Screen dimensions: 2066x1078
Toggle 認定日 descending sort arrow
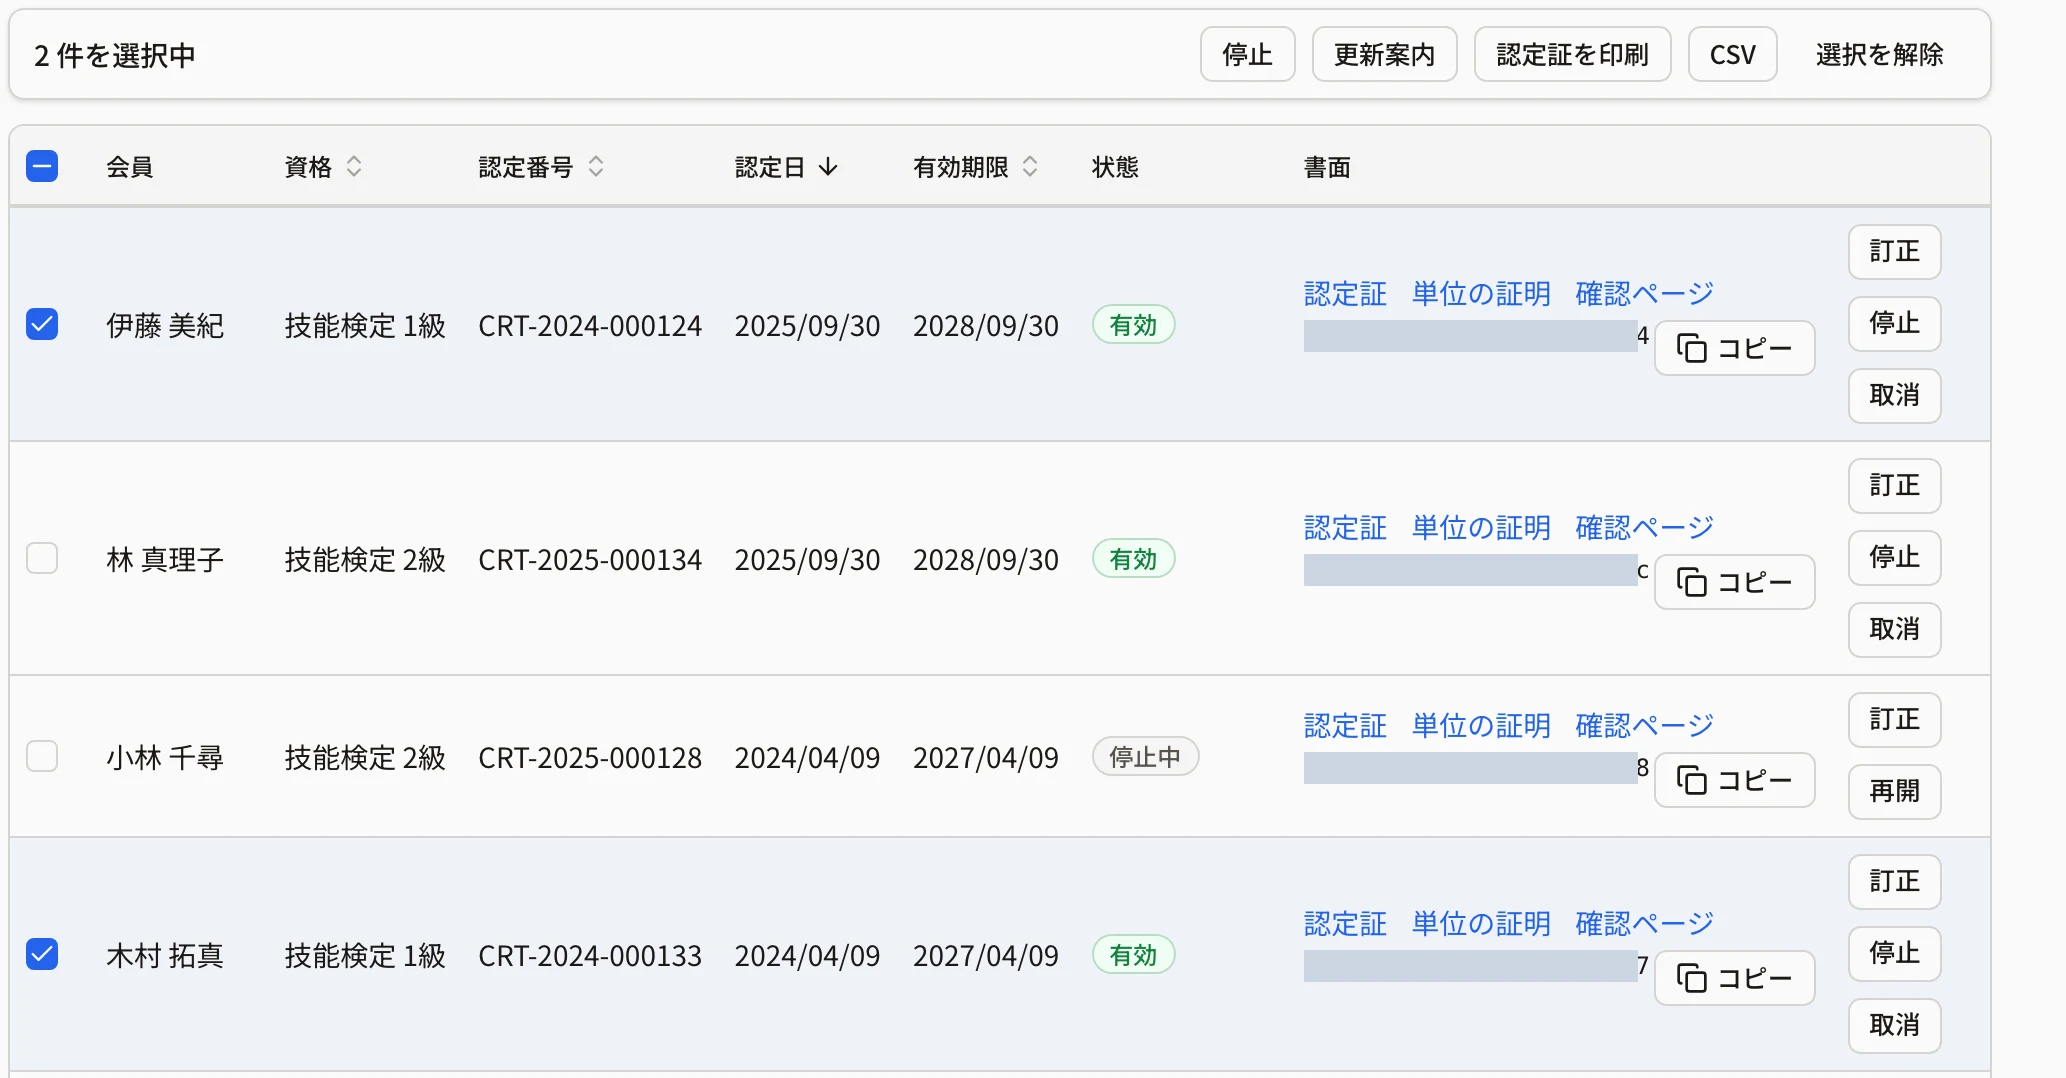point(828,167)
